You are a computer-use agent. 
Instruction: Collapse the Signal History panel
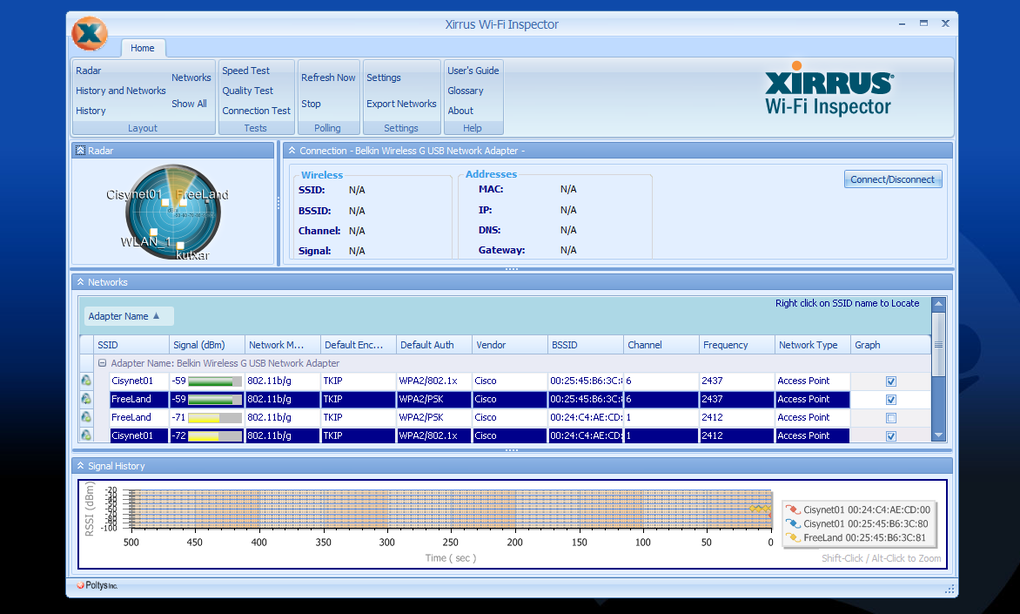coord(80,466)
